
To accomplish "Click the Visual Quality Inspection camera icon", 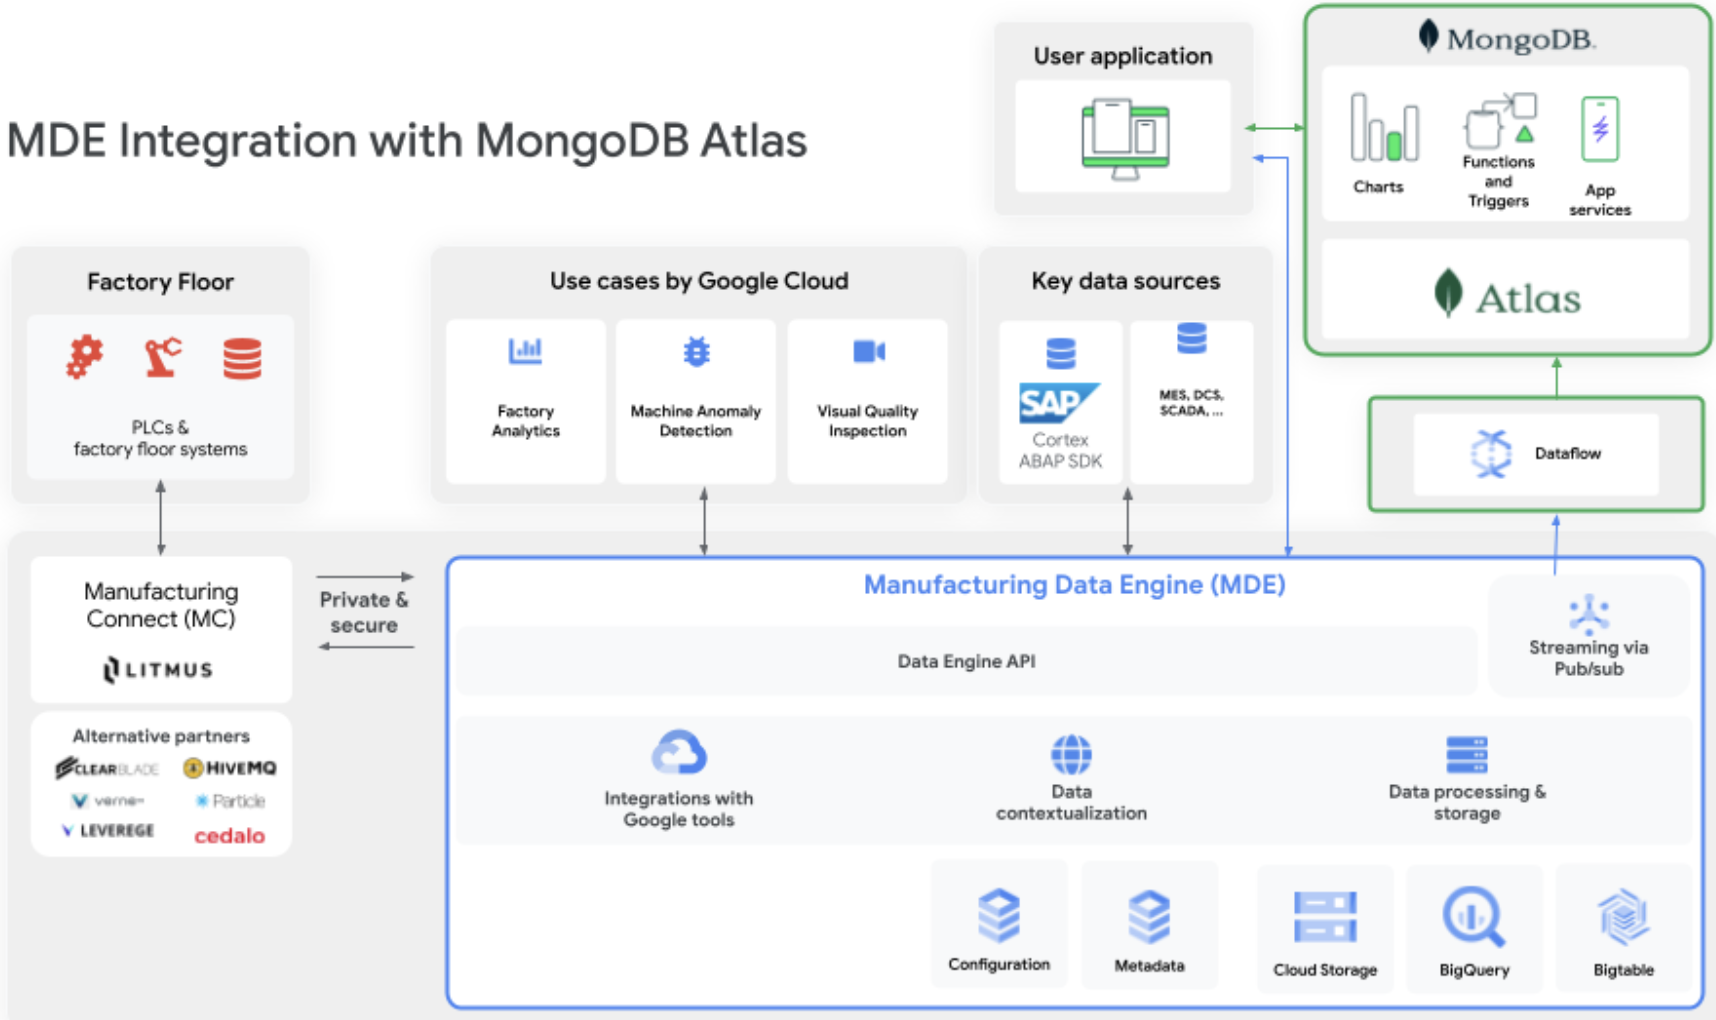I will click(867, 351).
